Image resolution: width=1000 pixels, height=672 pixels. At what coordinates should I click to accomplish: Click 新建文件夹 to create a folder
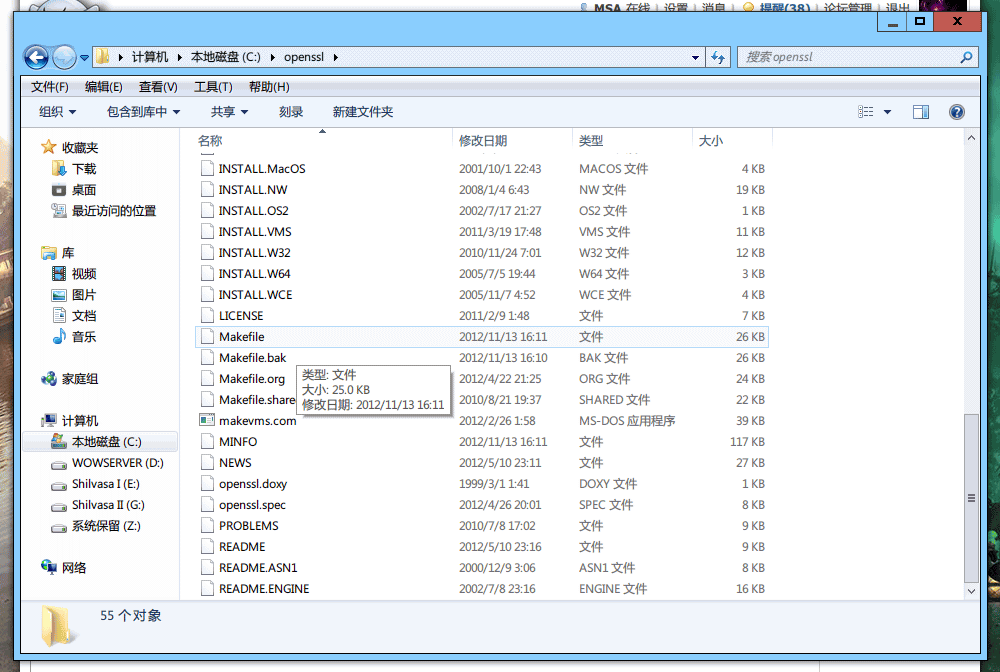click(363, 112)
